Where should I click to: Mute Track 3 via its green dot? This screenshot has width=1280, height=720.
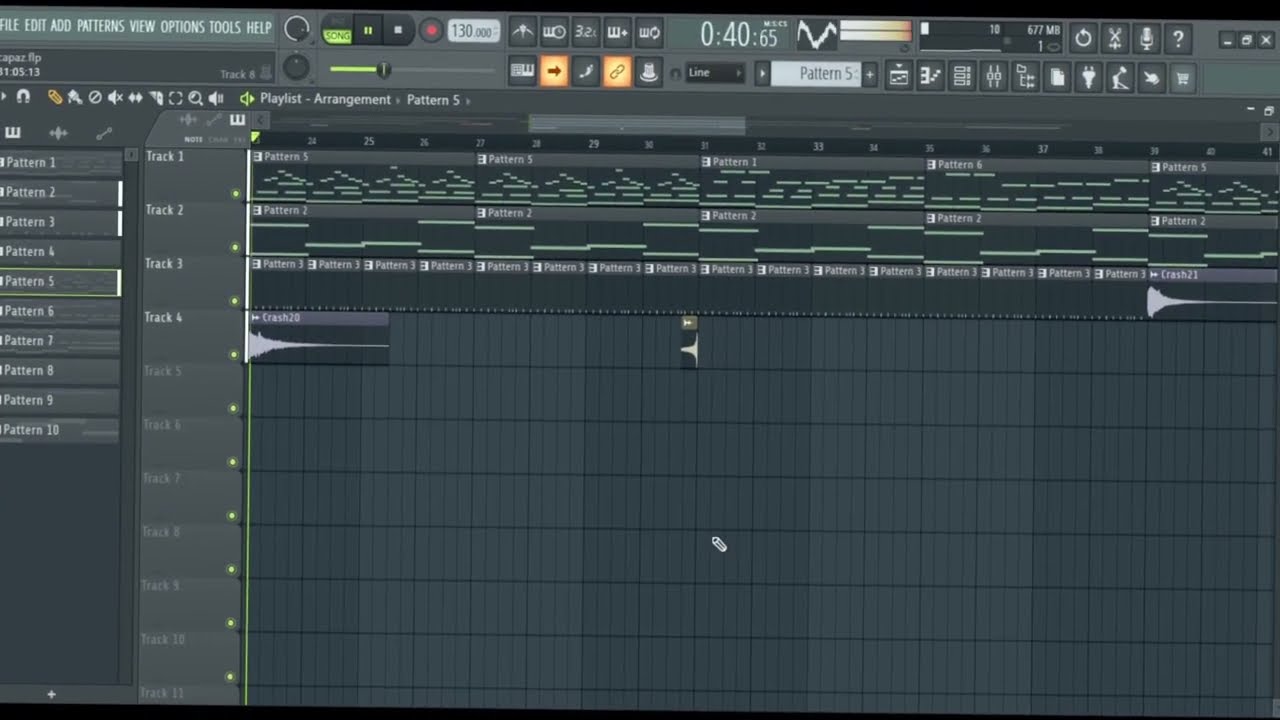click(x=235, y=301)
